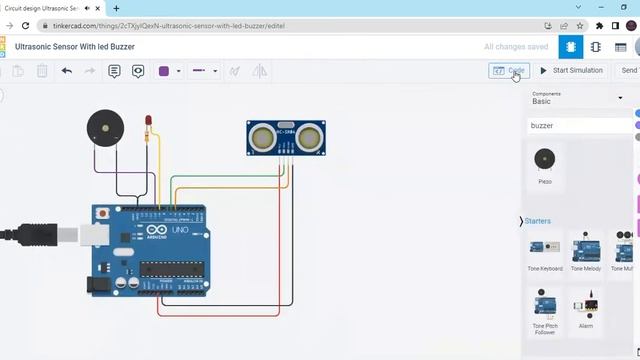Switch to Schematic view
Image resolution: width=640 pixels, height=360 pixels.
596,47
